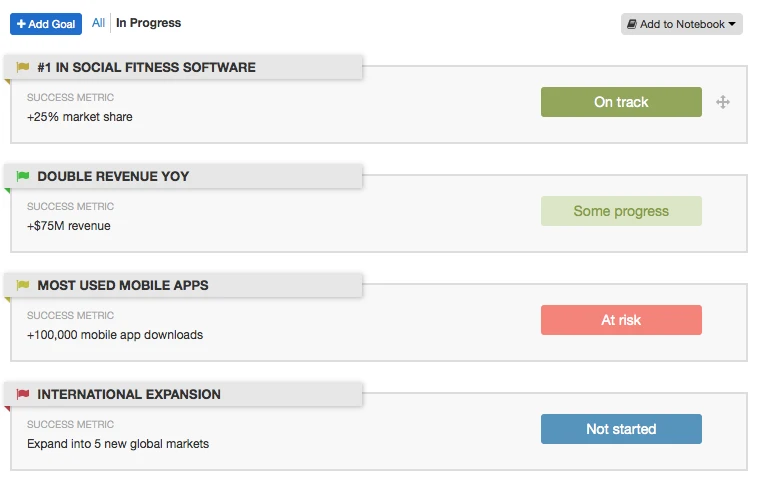Click the red flag on International Expansion
The image size is (771, 494).
point(23,395)
